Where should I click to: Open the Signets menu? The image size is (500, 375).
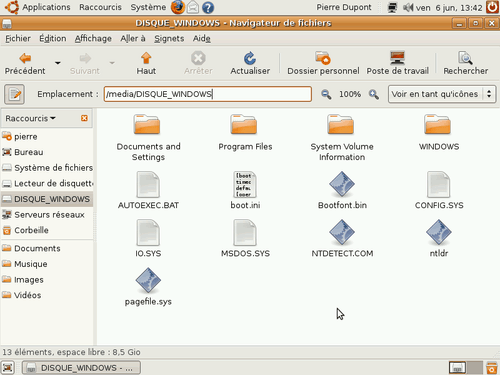169,39
